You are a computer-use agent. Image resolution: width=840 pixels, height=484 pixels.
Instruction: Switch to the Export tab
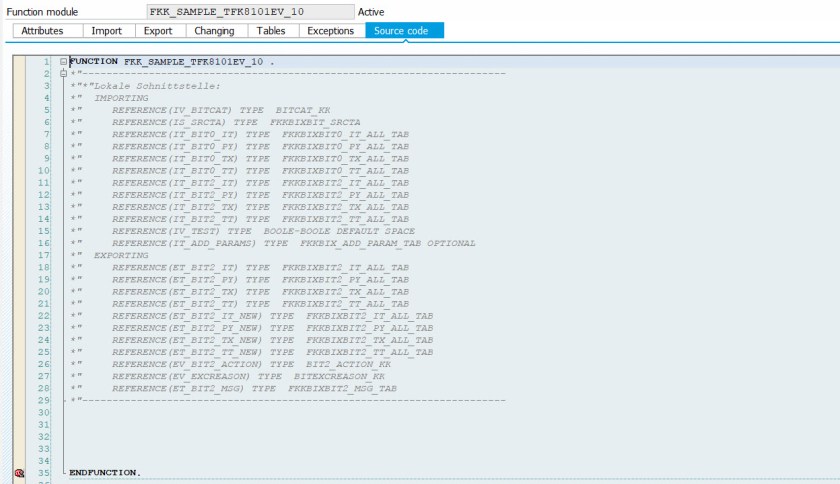[158, 31]
